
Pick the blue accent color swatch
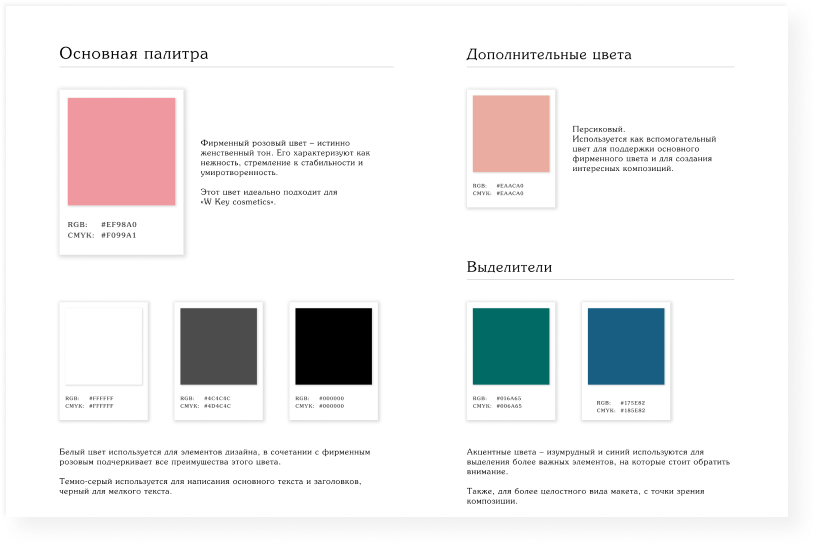point(626,346)
